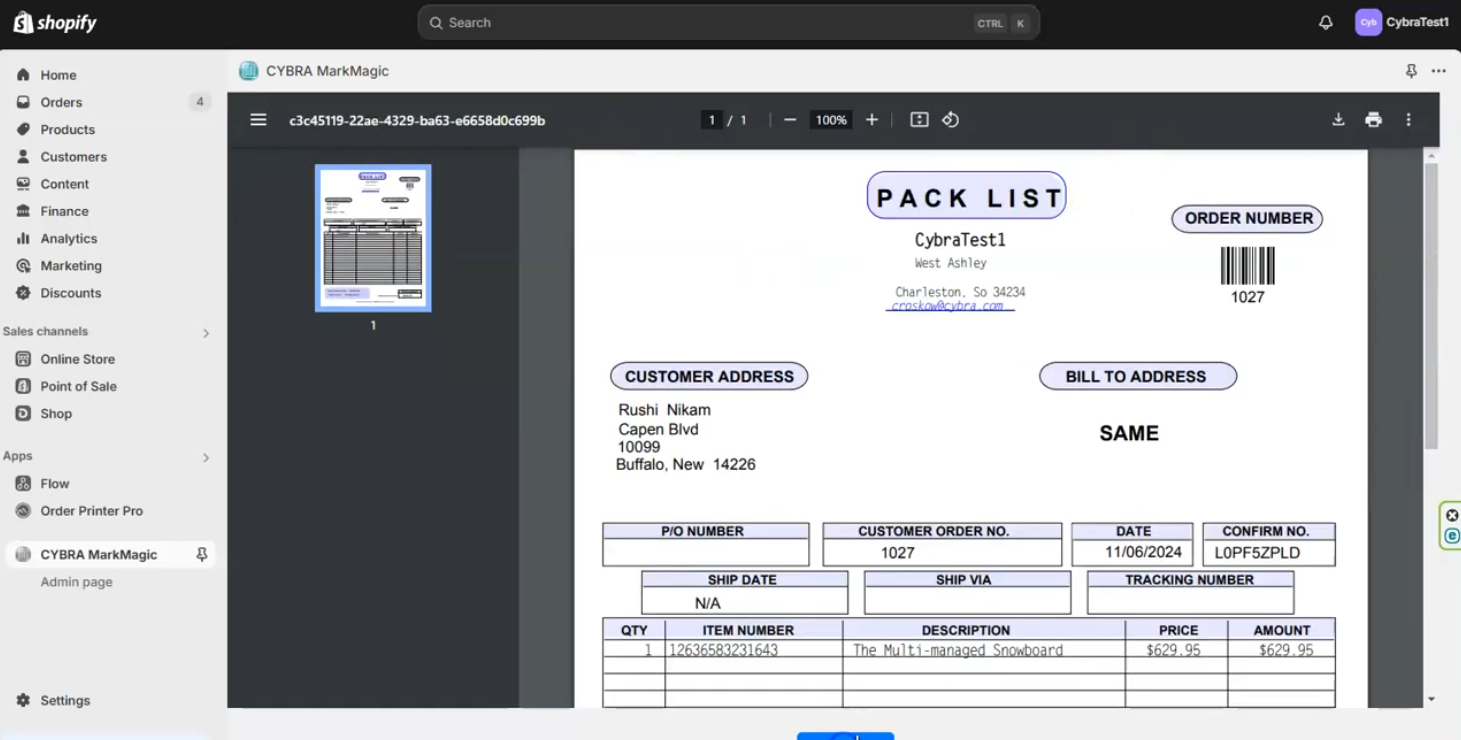
Task: Click the PDF scroll down arrow
Action: [1431, 699]
